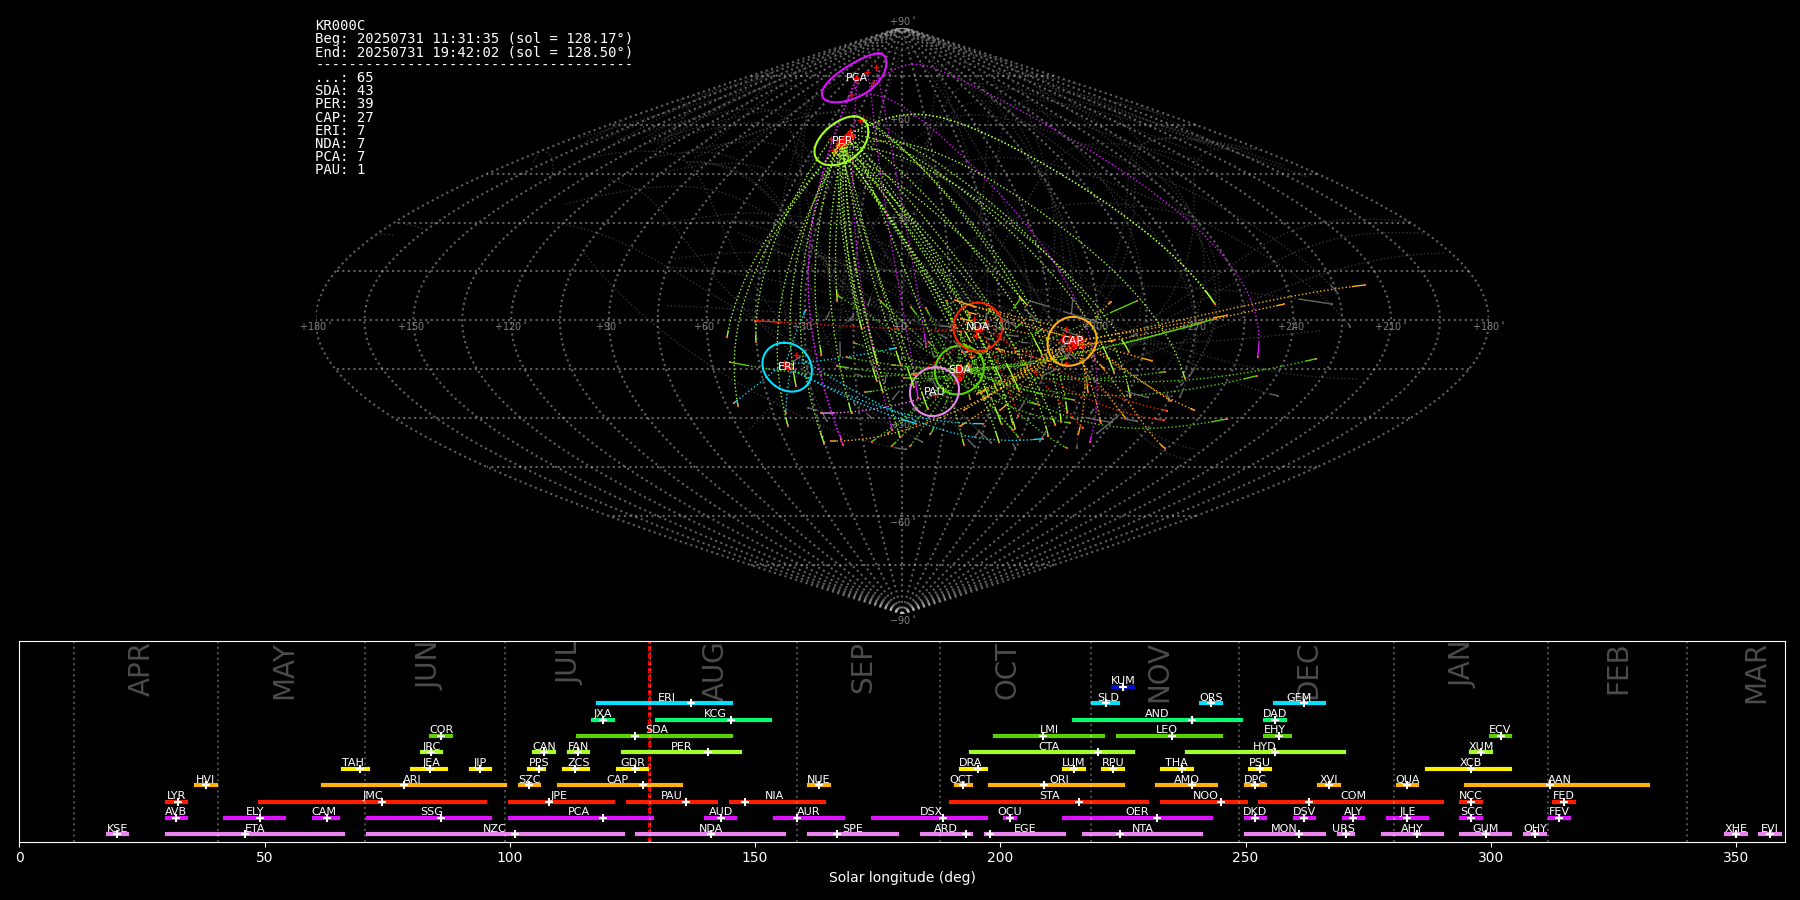
Task: Click the x-axis tick label 350
Action: click(x=1735, y=857)
